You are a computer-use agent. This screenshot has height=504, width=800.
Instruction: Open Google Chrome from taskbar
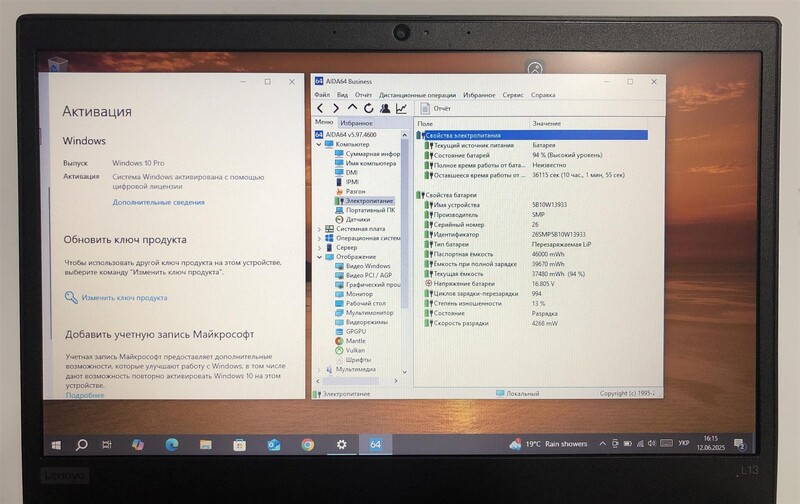click(x=308, y=445)
